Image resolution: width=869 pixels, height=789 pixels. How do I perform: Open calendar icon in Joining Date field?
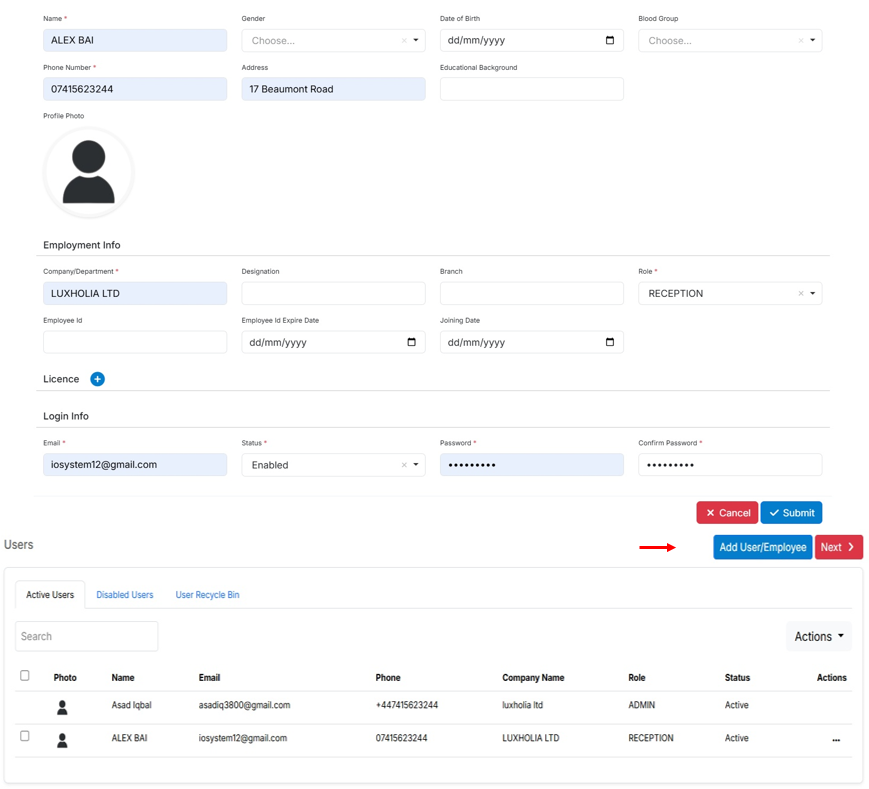coord(610,342)
